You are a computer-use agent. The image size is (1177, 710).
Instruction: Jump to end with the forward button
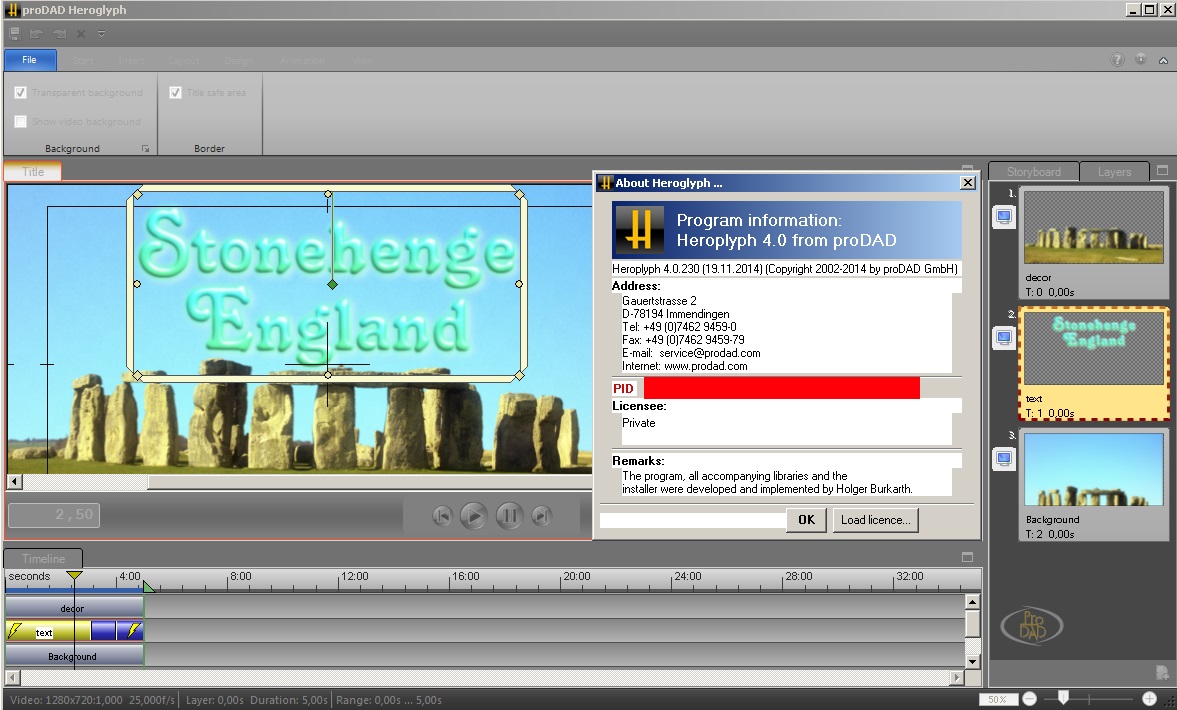click(x=541, y=516)
